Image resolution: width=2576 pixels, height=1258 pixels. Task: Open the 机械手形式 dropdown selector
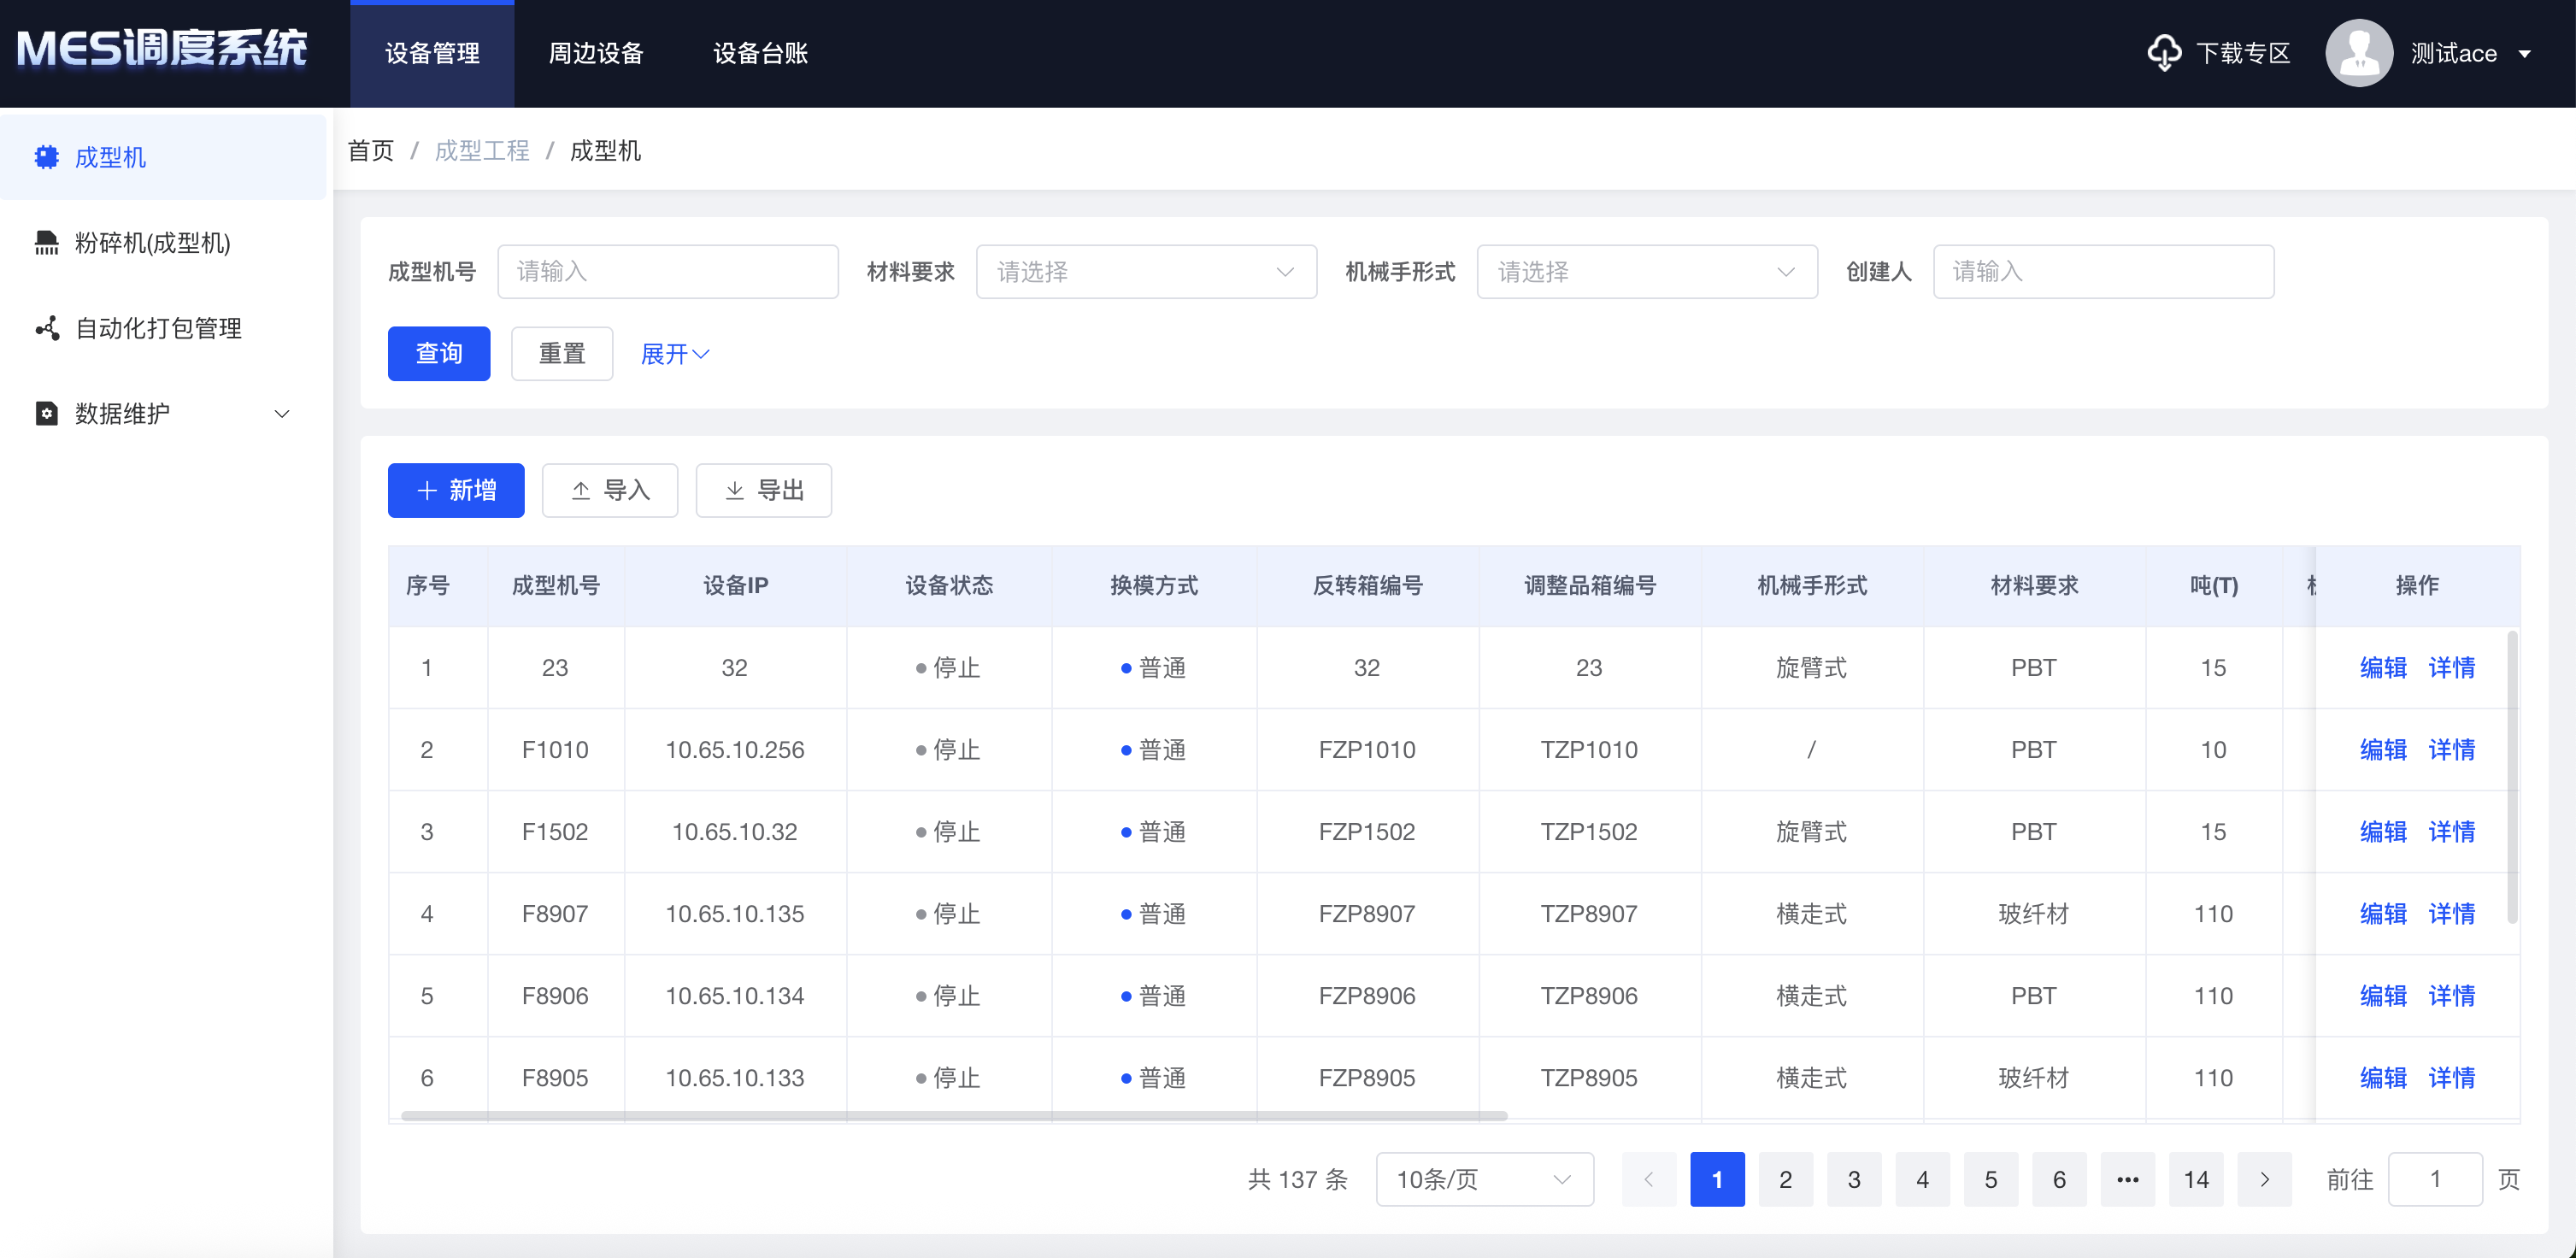click(x=1647, y=271)
